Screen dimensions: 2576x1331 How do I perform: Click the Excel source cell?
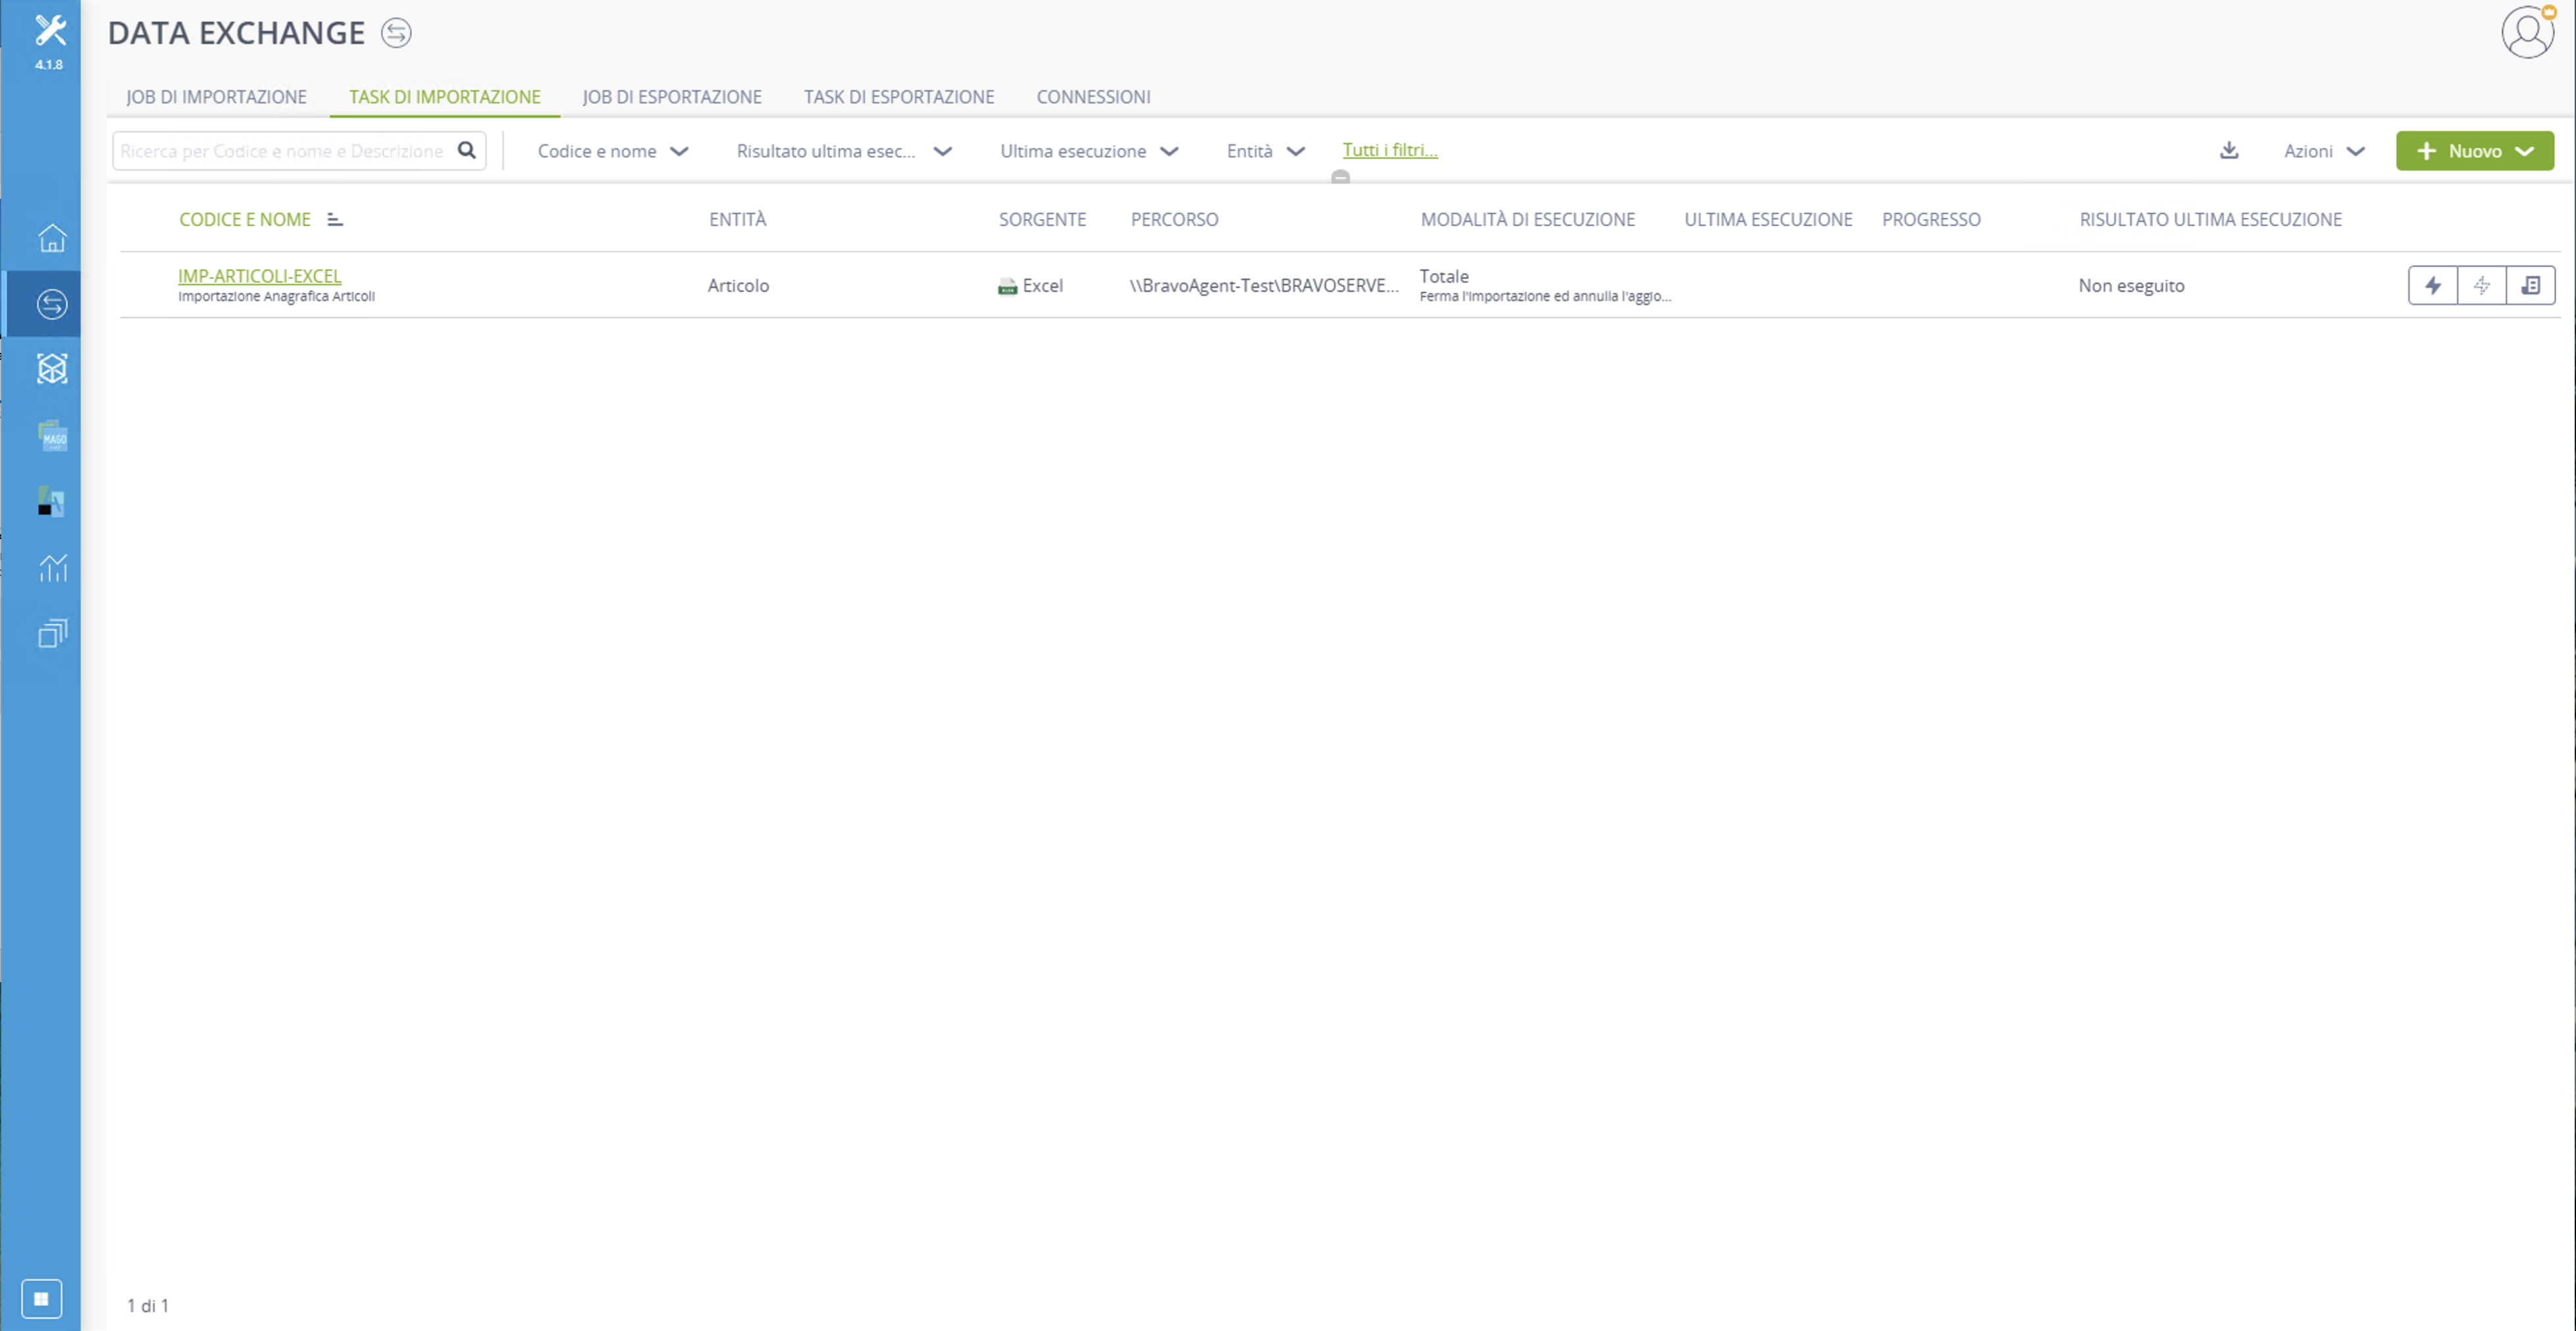(x=1030, y=285)
